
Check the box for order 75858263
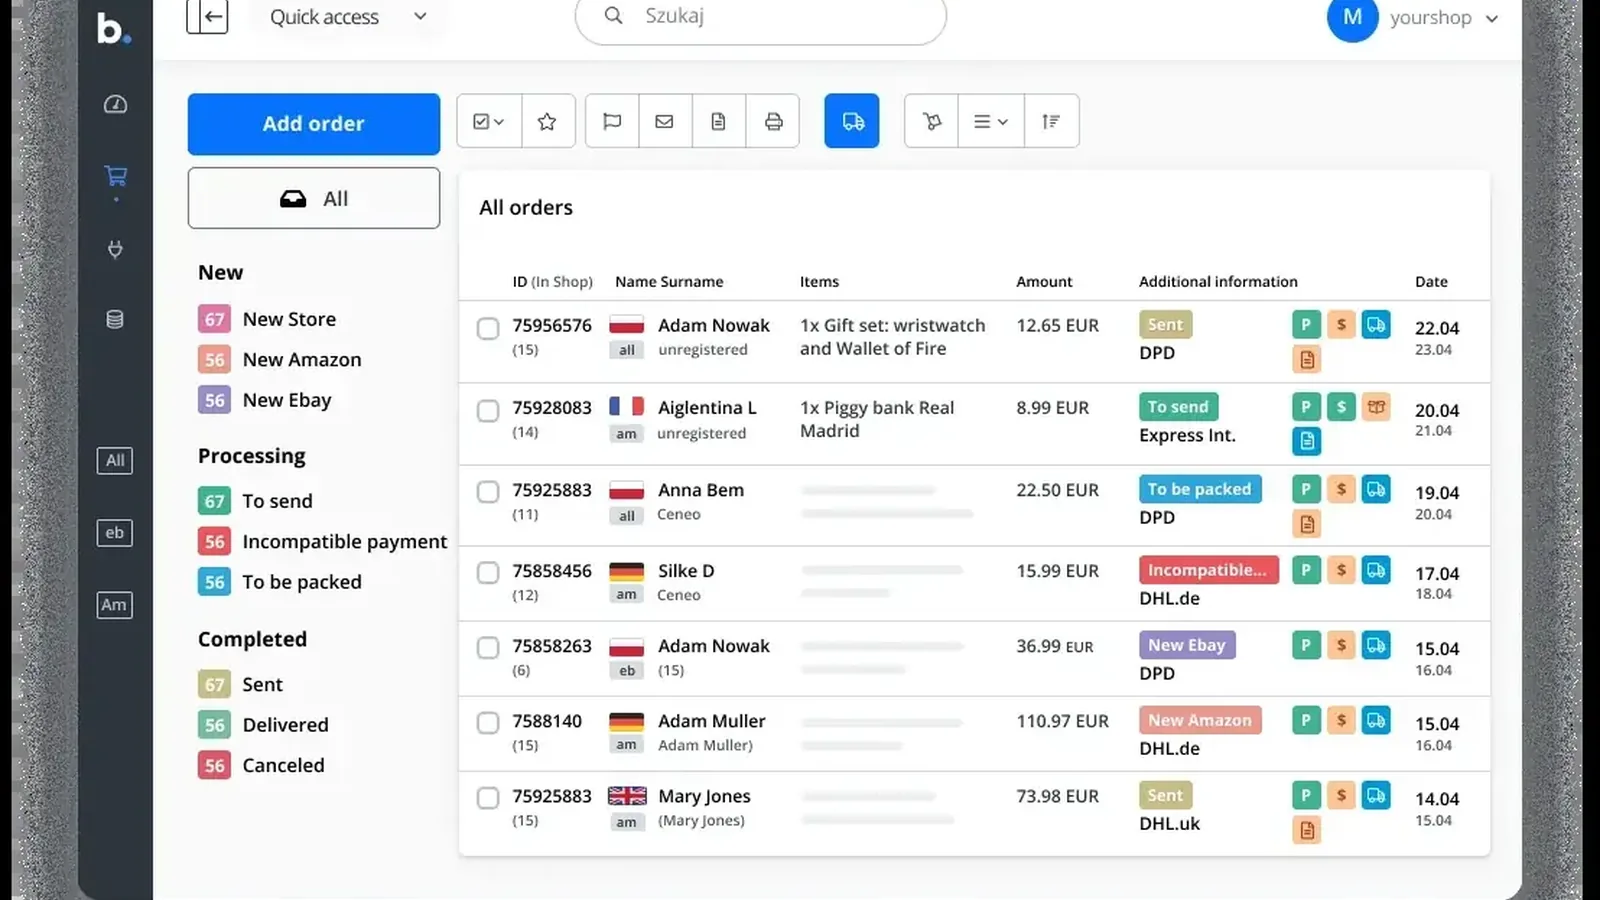pyautogui.click(x=488, y=648)
